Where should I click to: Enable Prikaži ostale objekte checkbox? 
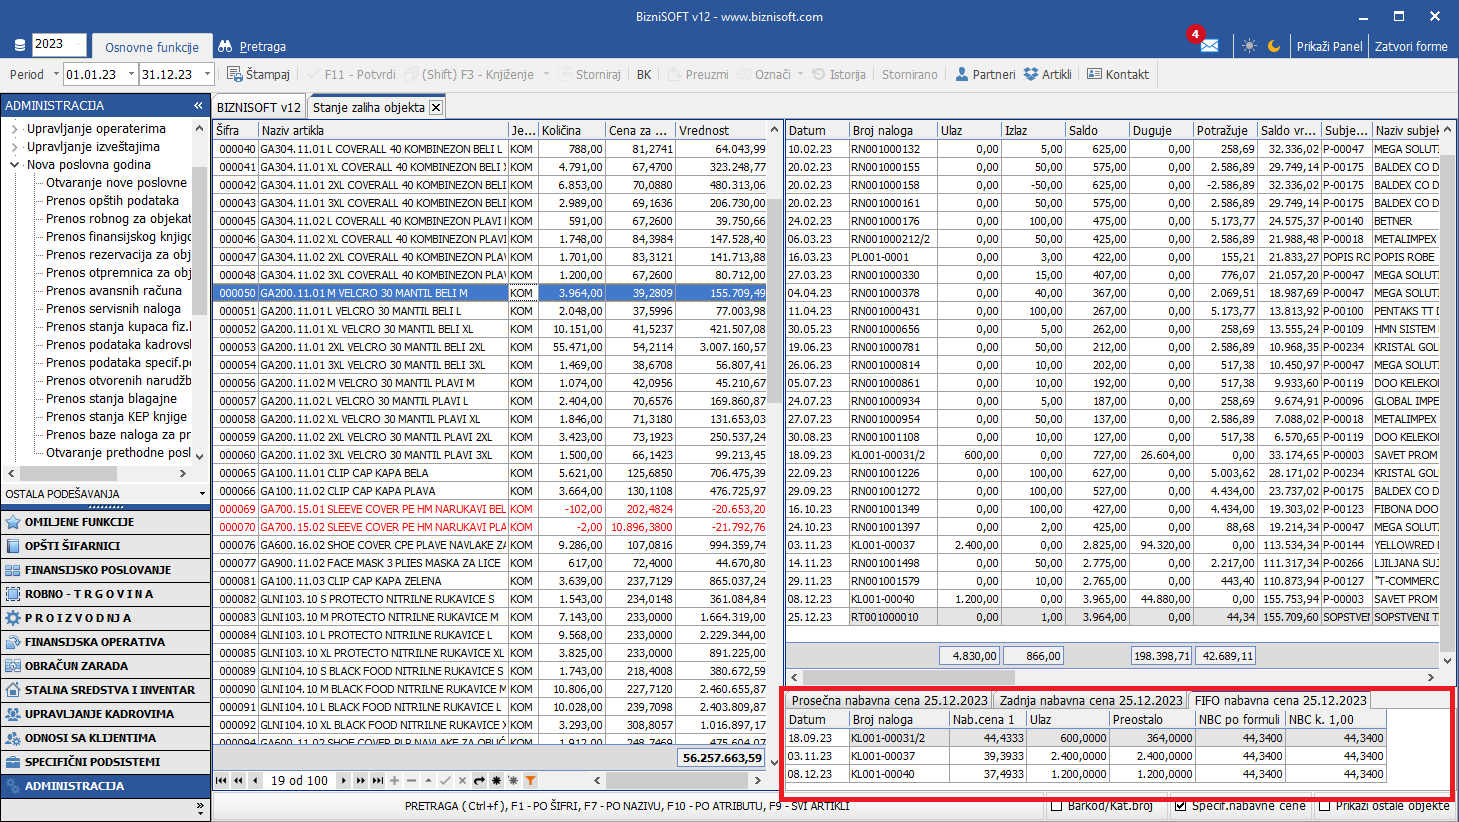click(x=1325, y=806)
